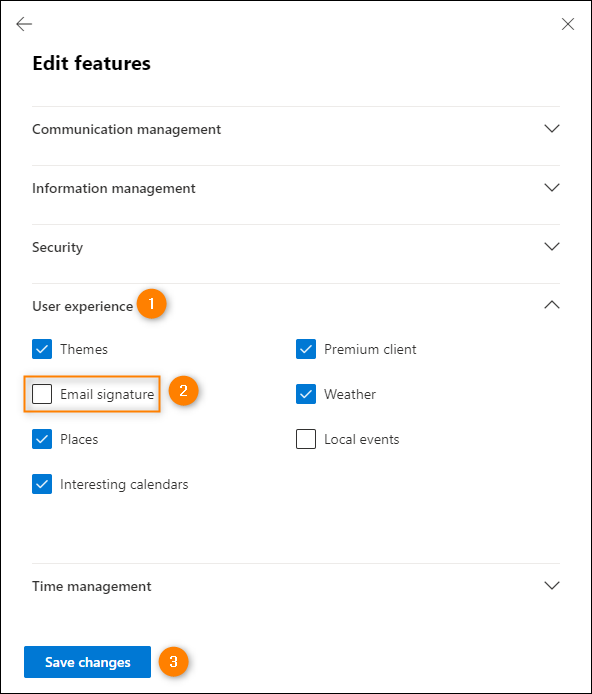The width and height of the screenshot is (592, 694).
Task: Check the Local events checkbox
Action: pos(306,439)
